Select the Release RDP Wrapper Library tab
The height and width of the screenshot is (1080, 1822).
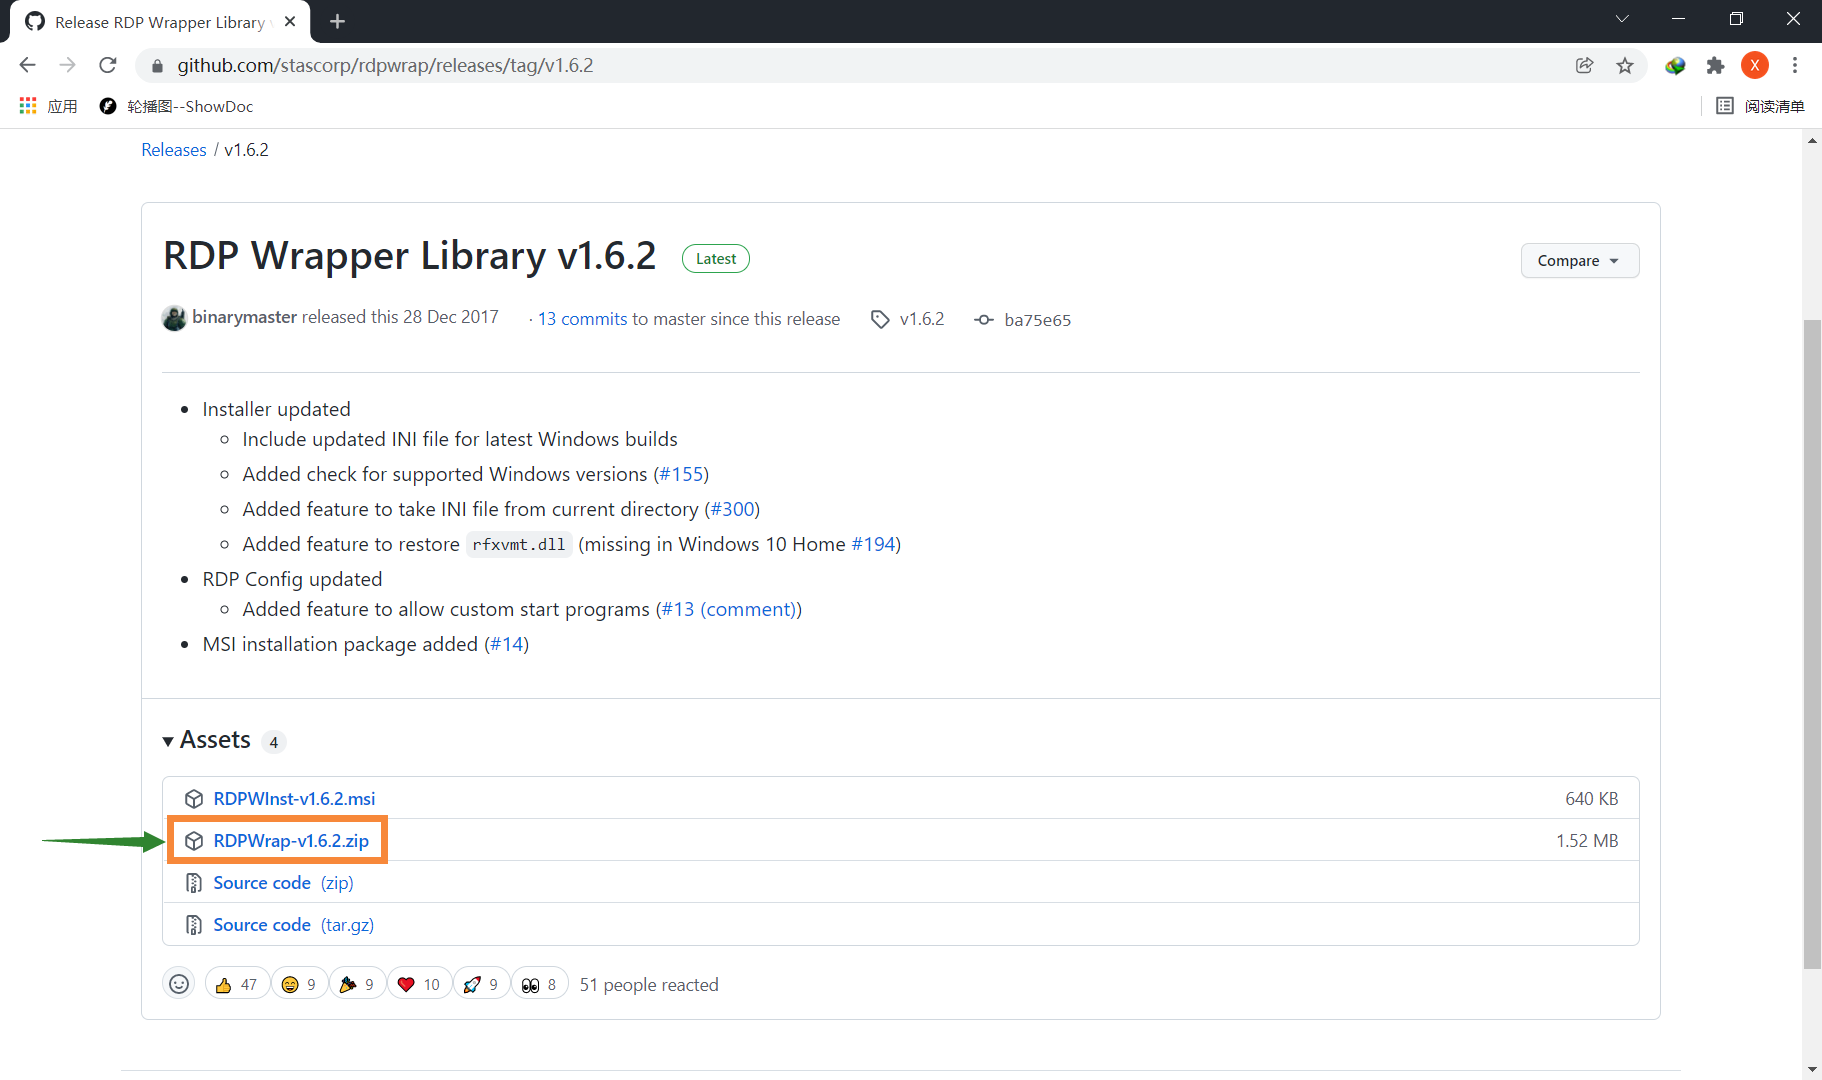point(160,22)
